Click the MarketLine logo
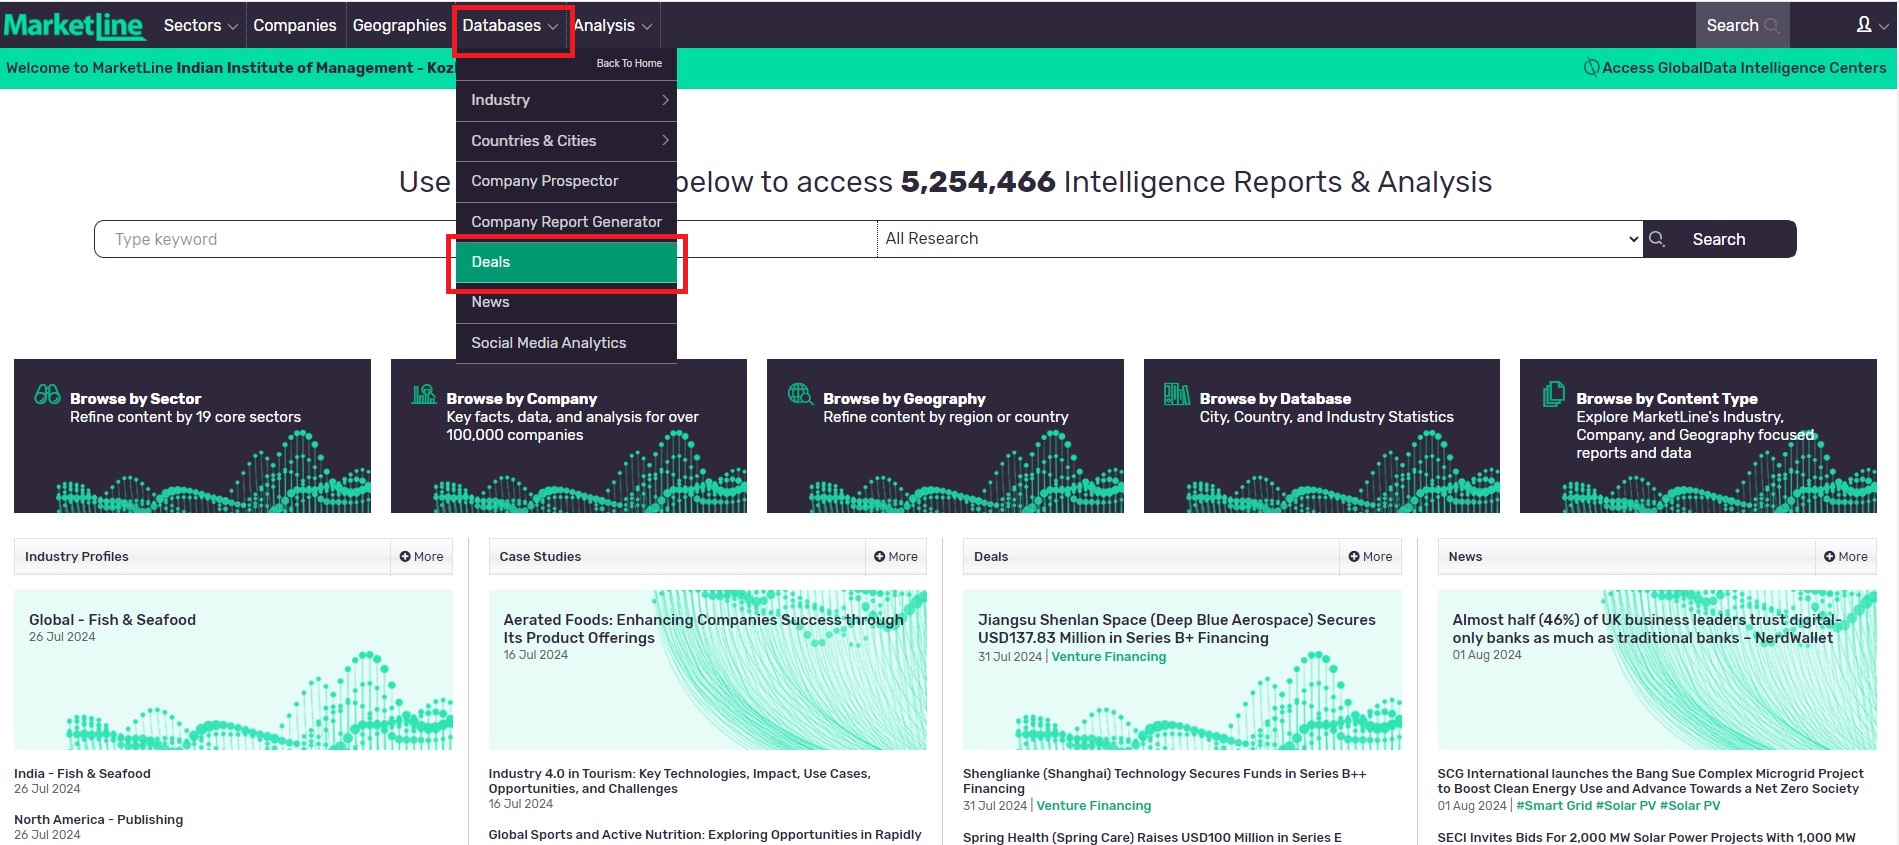The image size is (1899, 845). point(75,25)
